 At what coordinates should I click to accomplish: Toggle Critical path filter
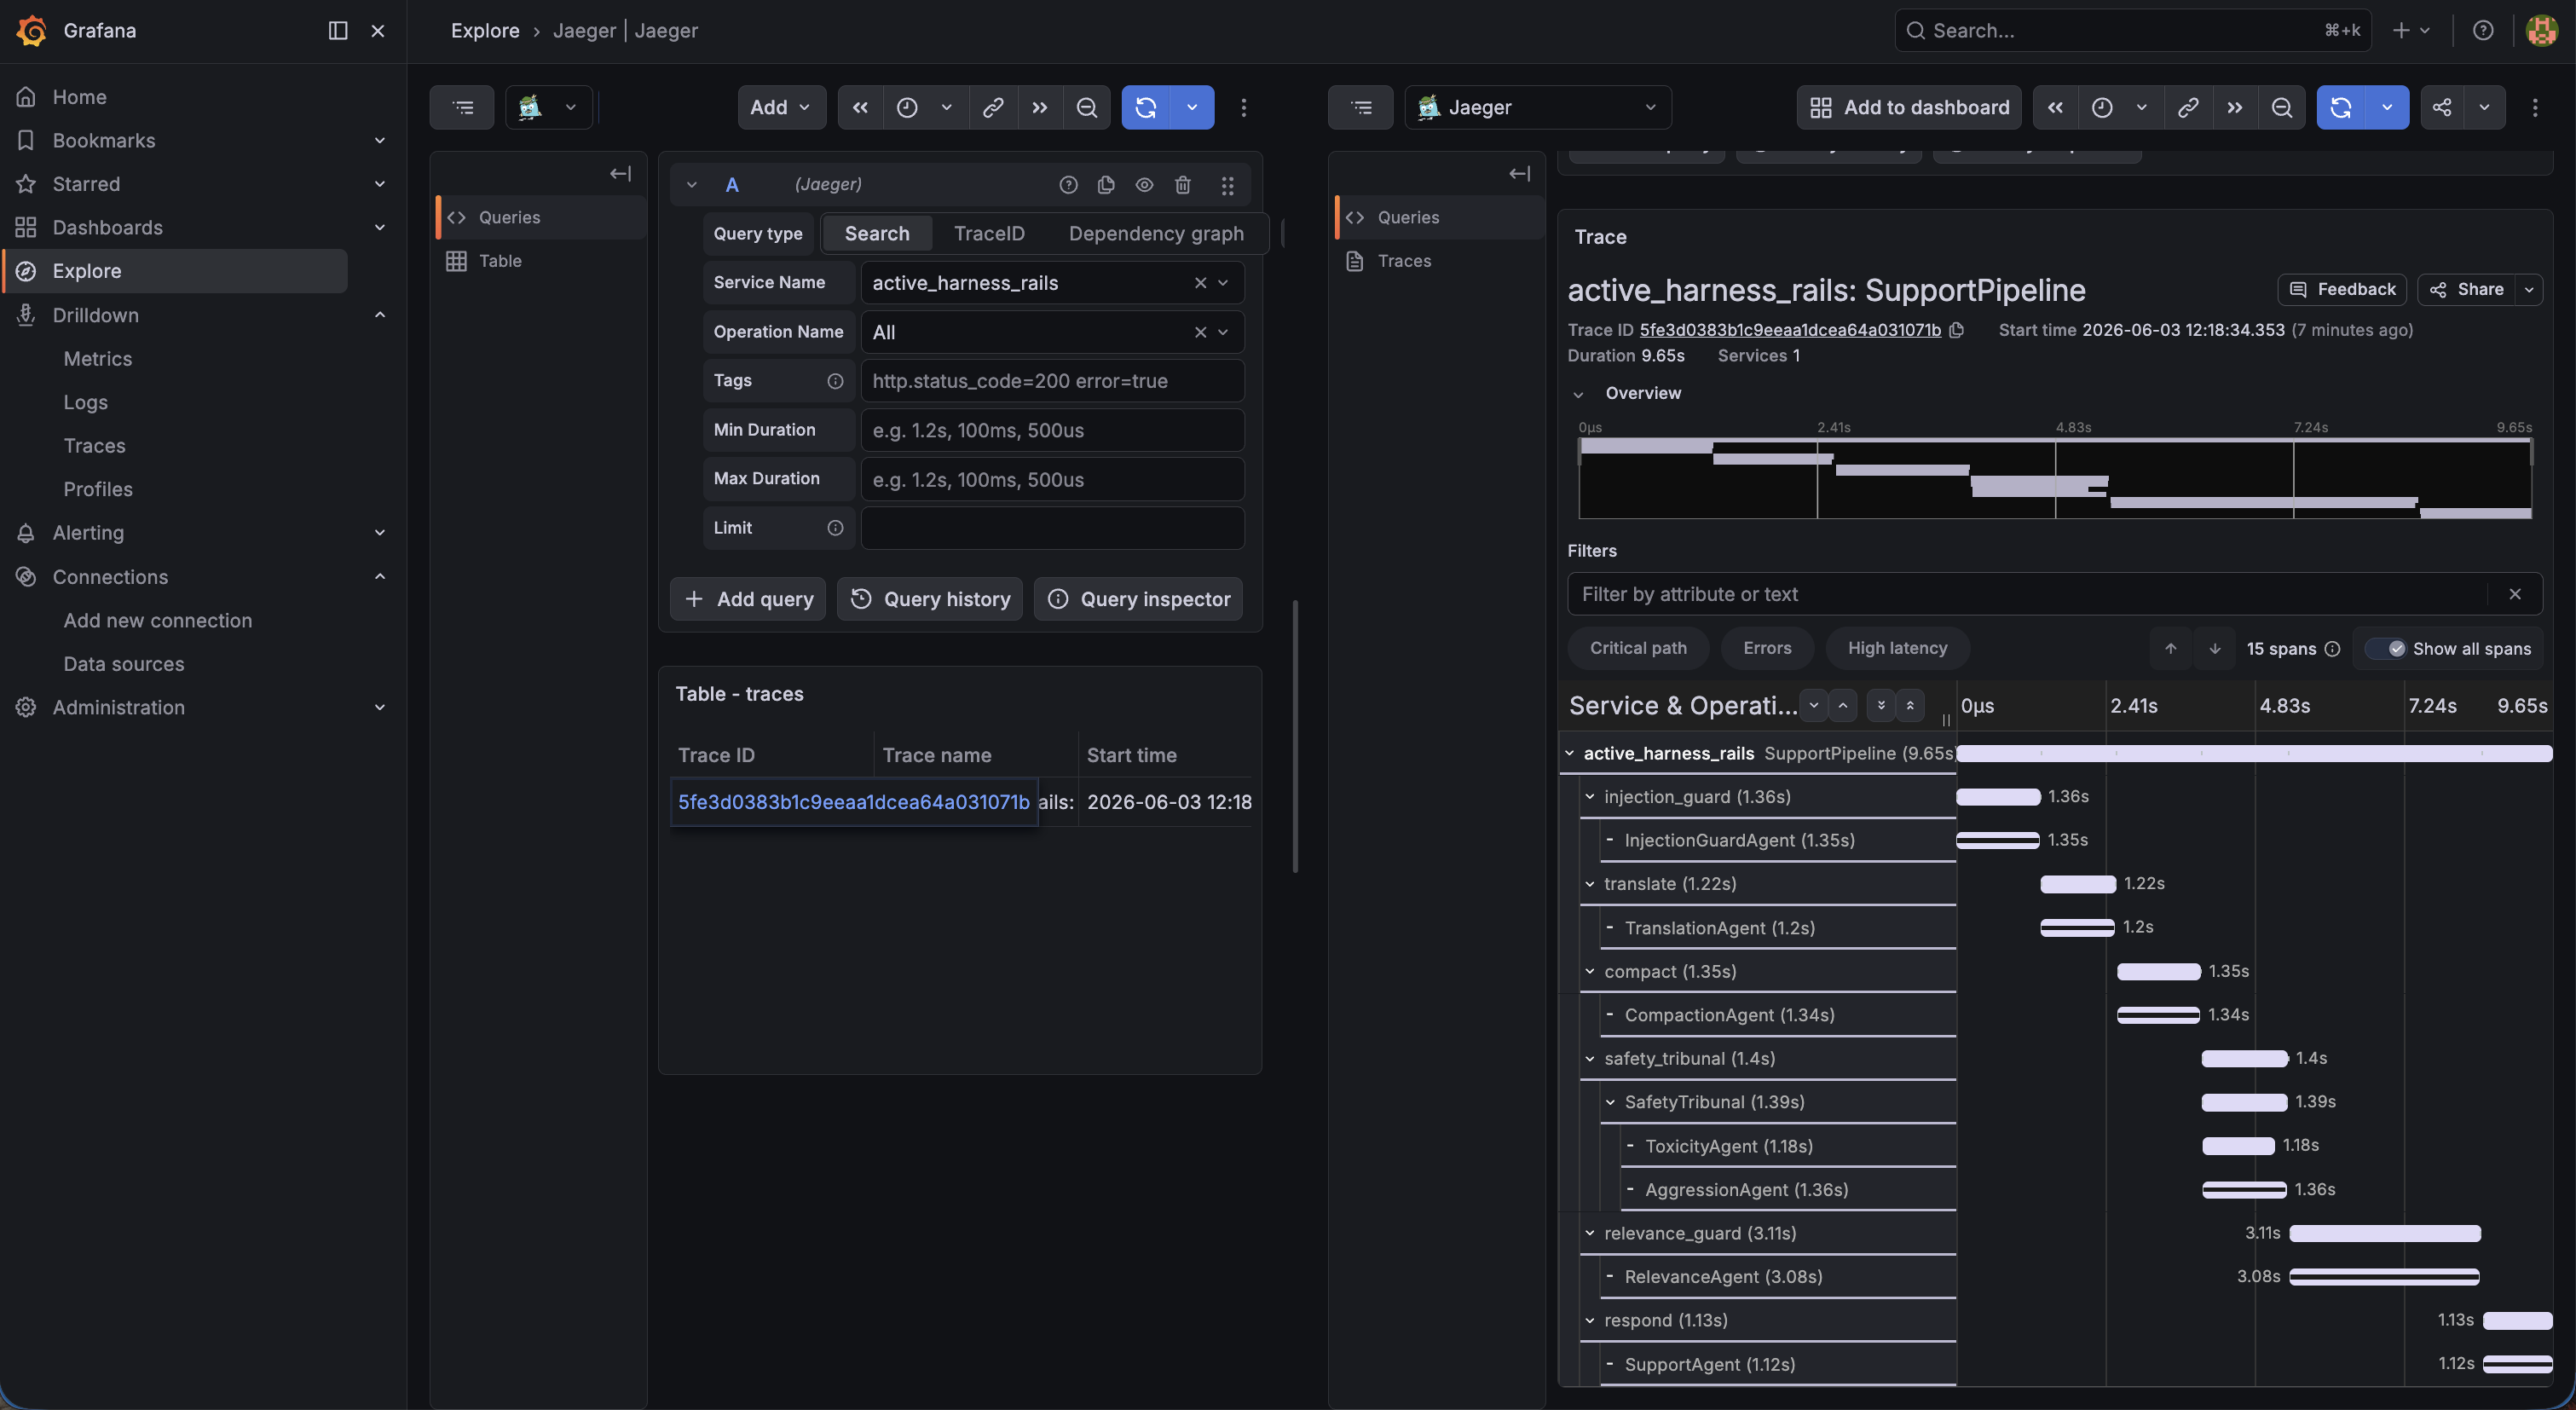[1638, 648]
